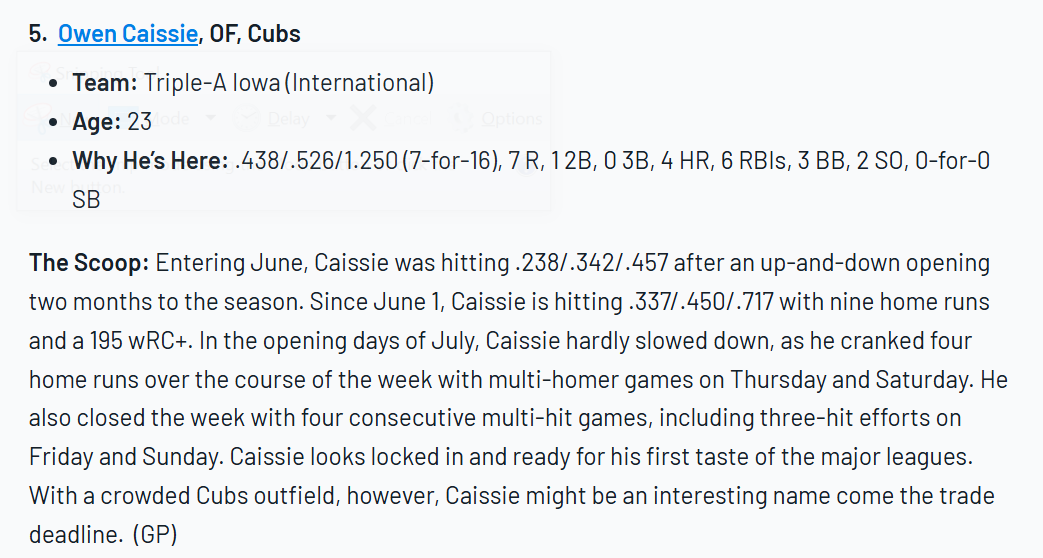Click the faded Options label

(x=511, y=118)
